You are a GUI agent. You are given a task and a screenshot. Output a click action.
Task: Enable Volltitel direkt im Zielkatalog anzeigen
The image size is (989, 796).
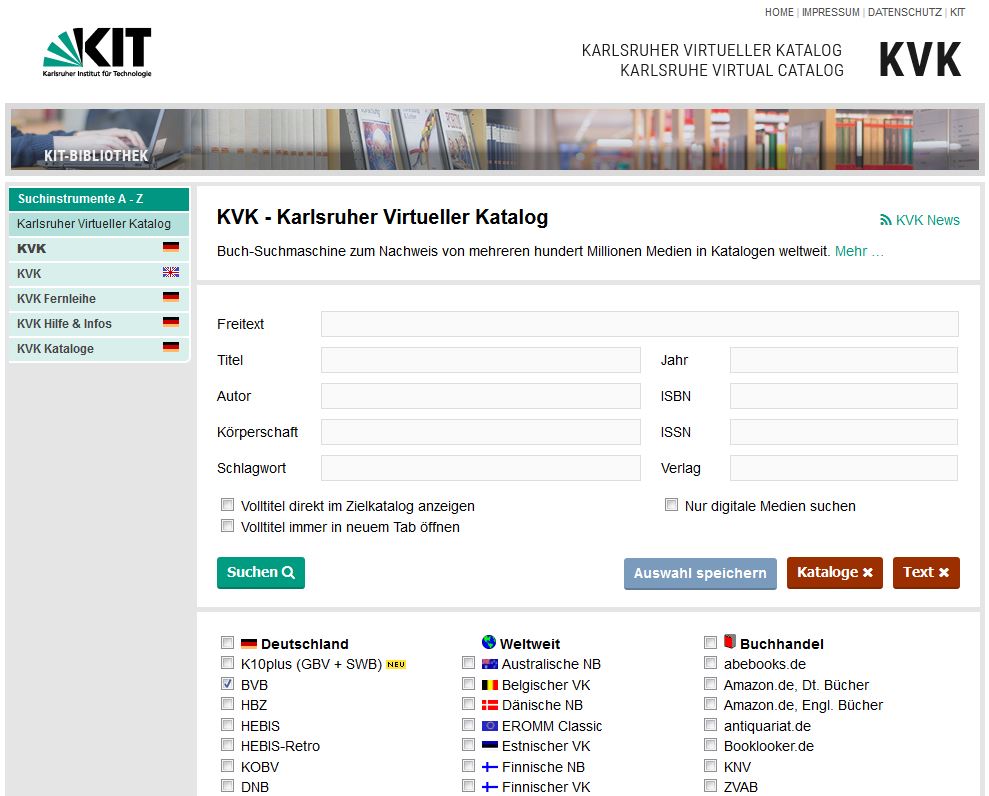click(x=227, y=505)
